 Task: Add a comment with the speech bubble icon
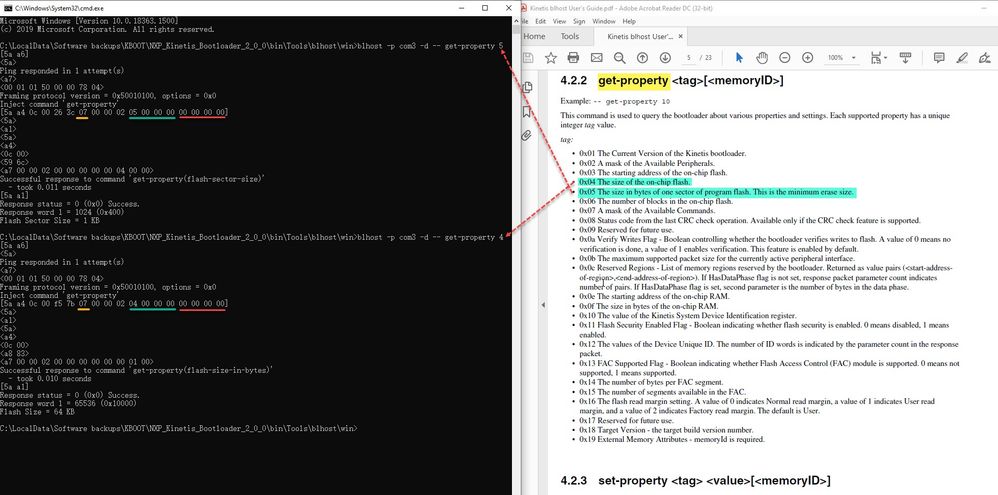(x=939, y=58)
